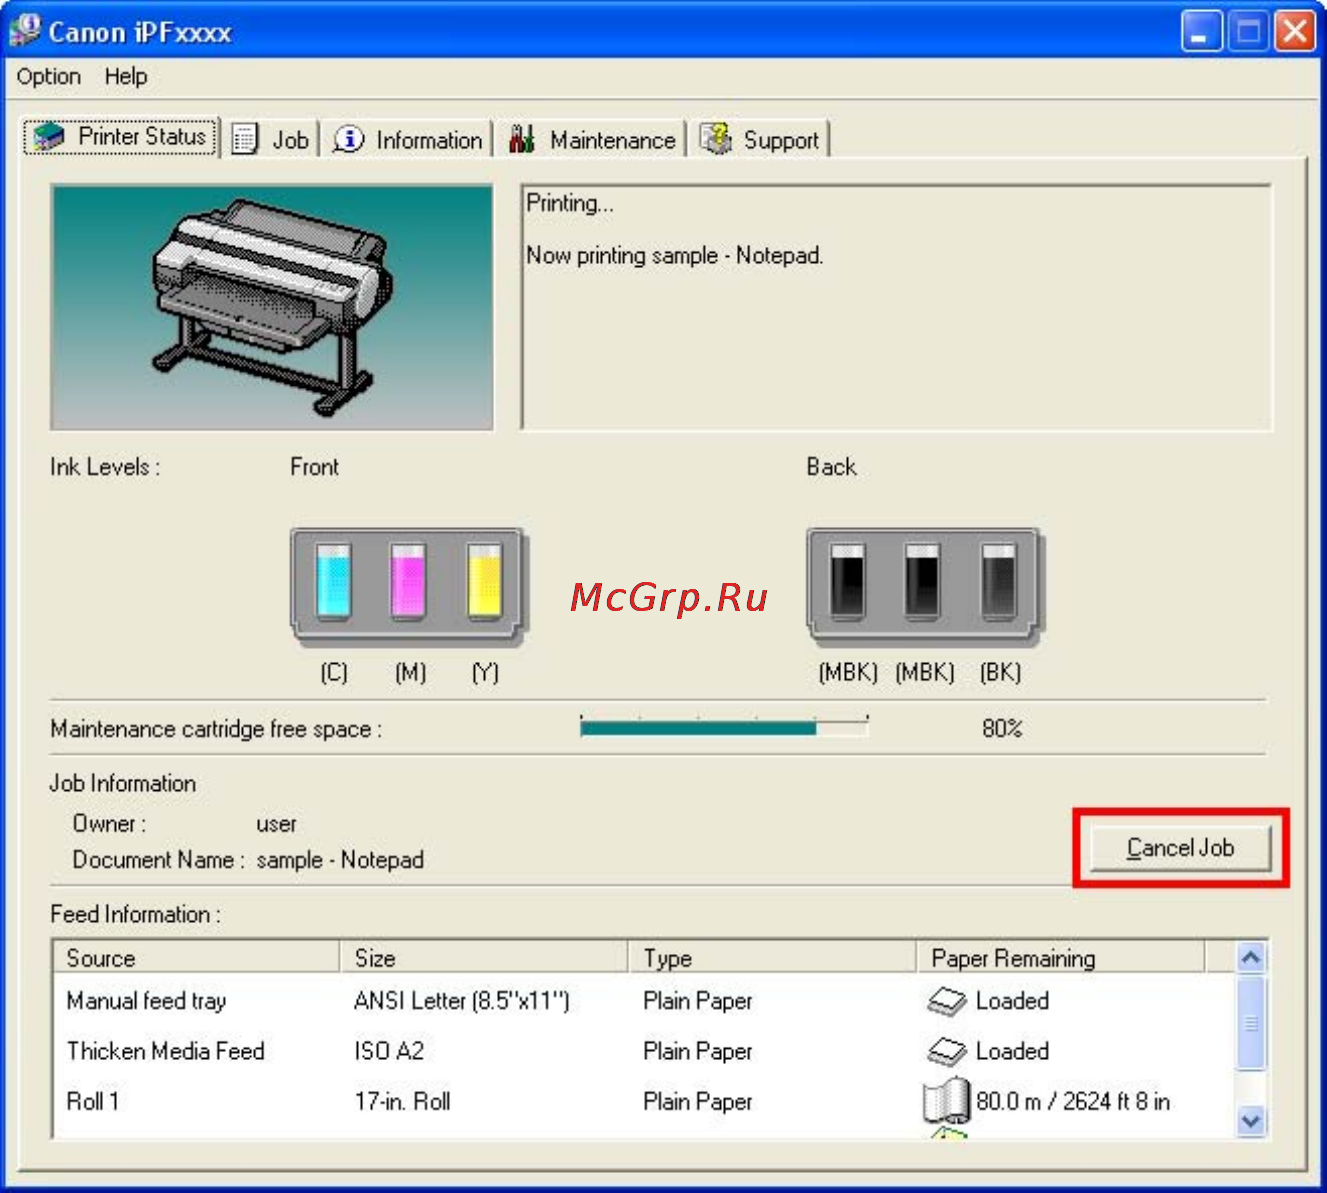Click the maintenance cartridge free space bar

[724, 727]
